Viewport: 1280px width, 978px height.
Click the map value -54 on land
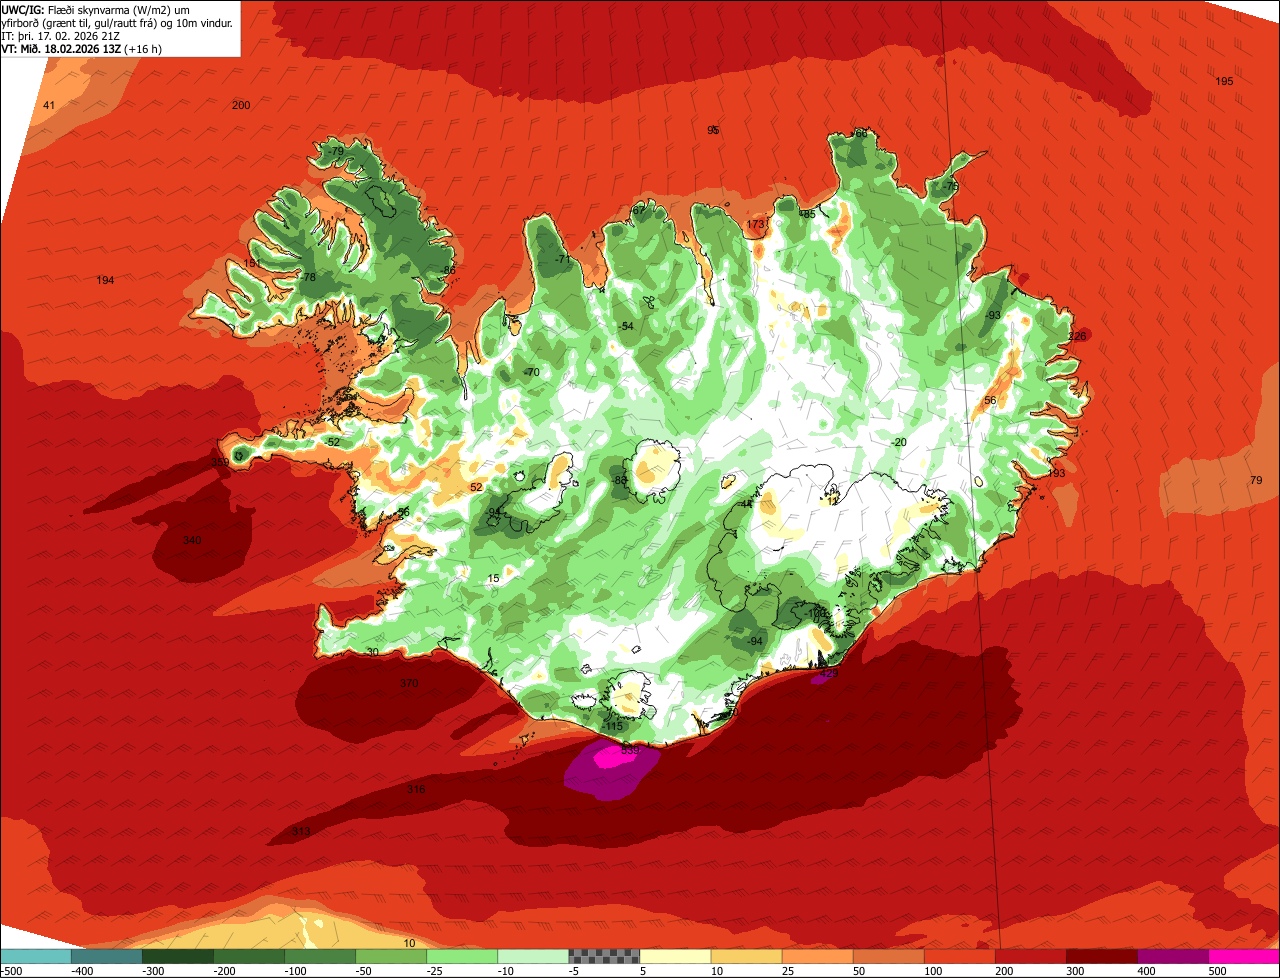click(x=626, y=327)
